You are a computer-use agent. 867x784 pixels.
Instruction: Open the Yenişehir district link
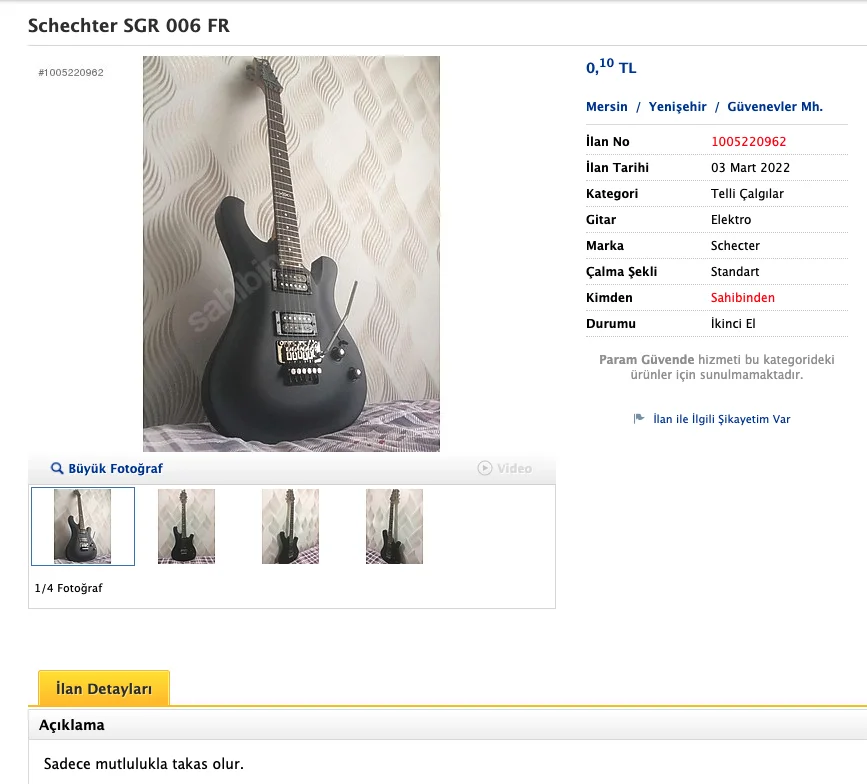point(677,107)
